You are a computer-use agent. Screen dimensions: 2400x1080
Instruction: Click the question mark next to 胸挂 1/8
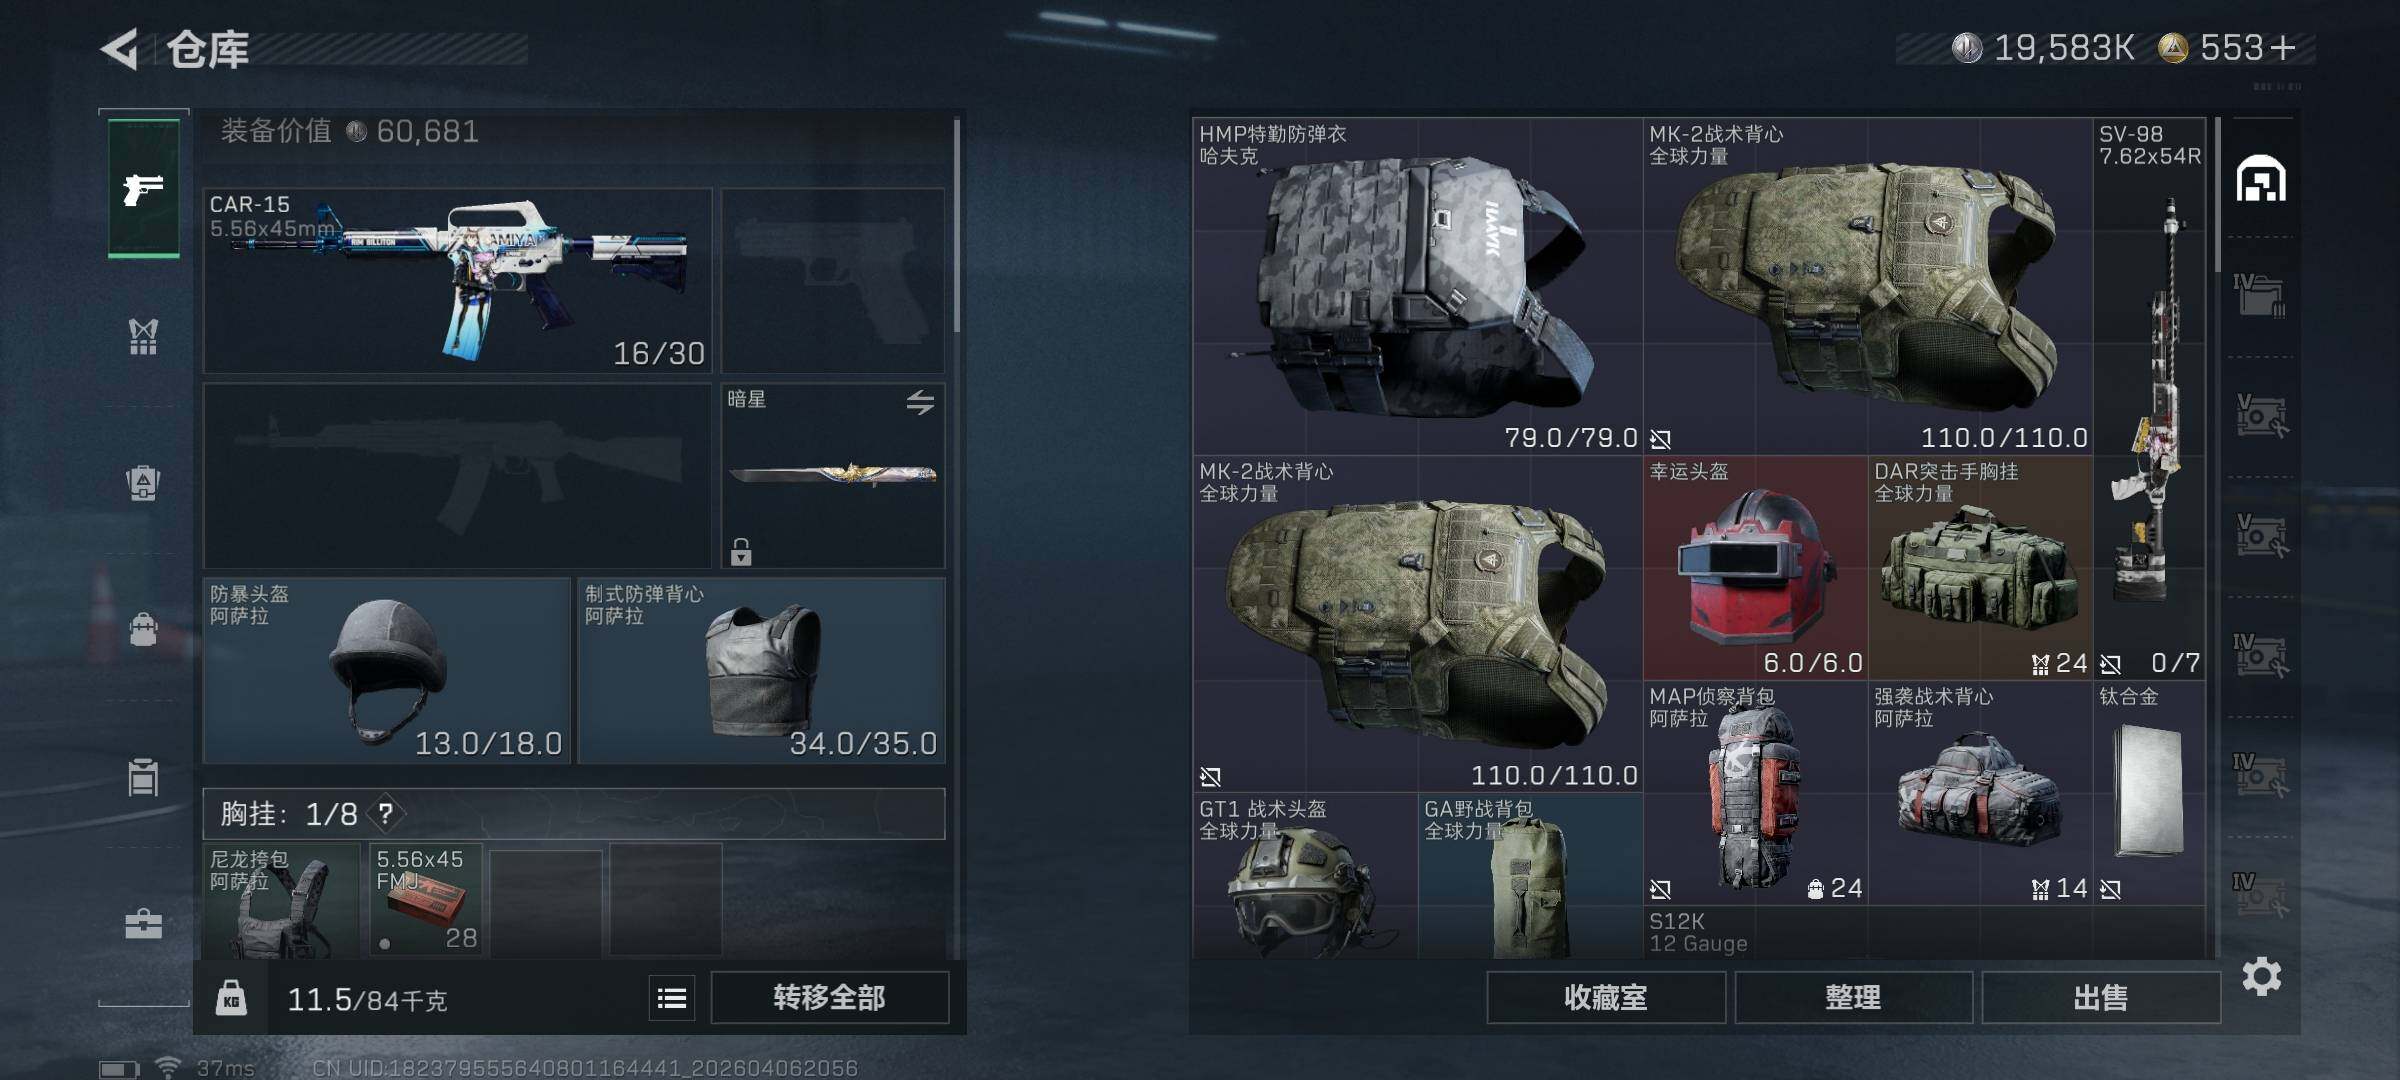386,814
